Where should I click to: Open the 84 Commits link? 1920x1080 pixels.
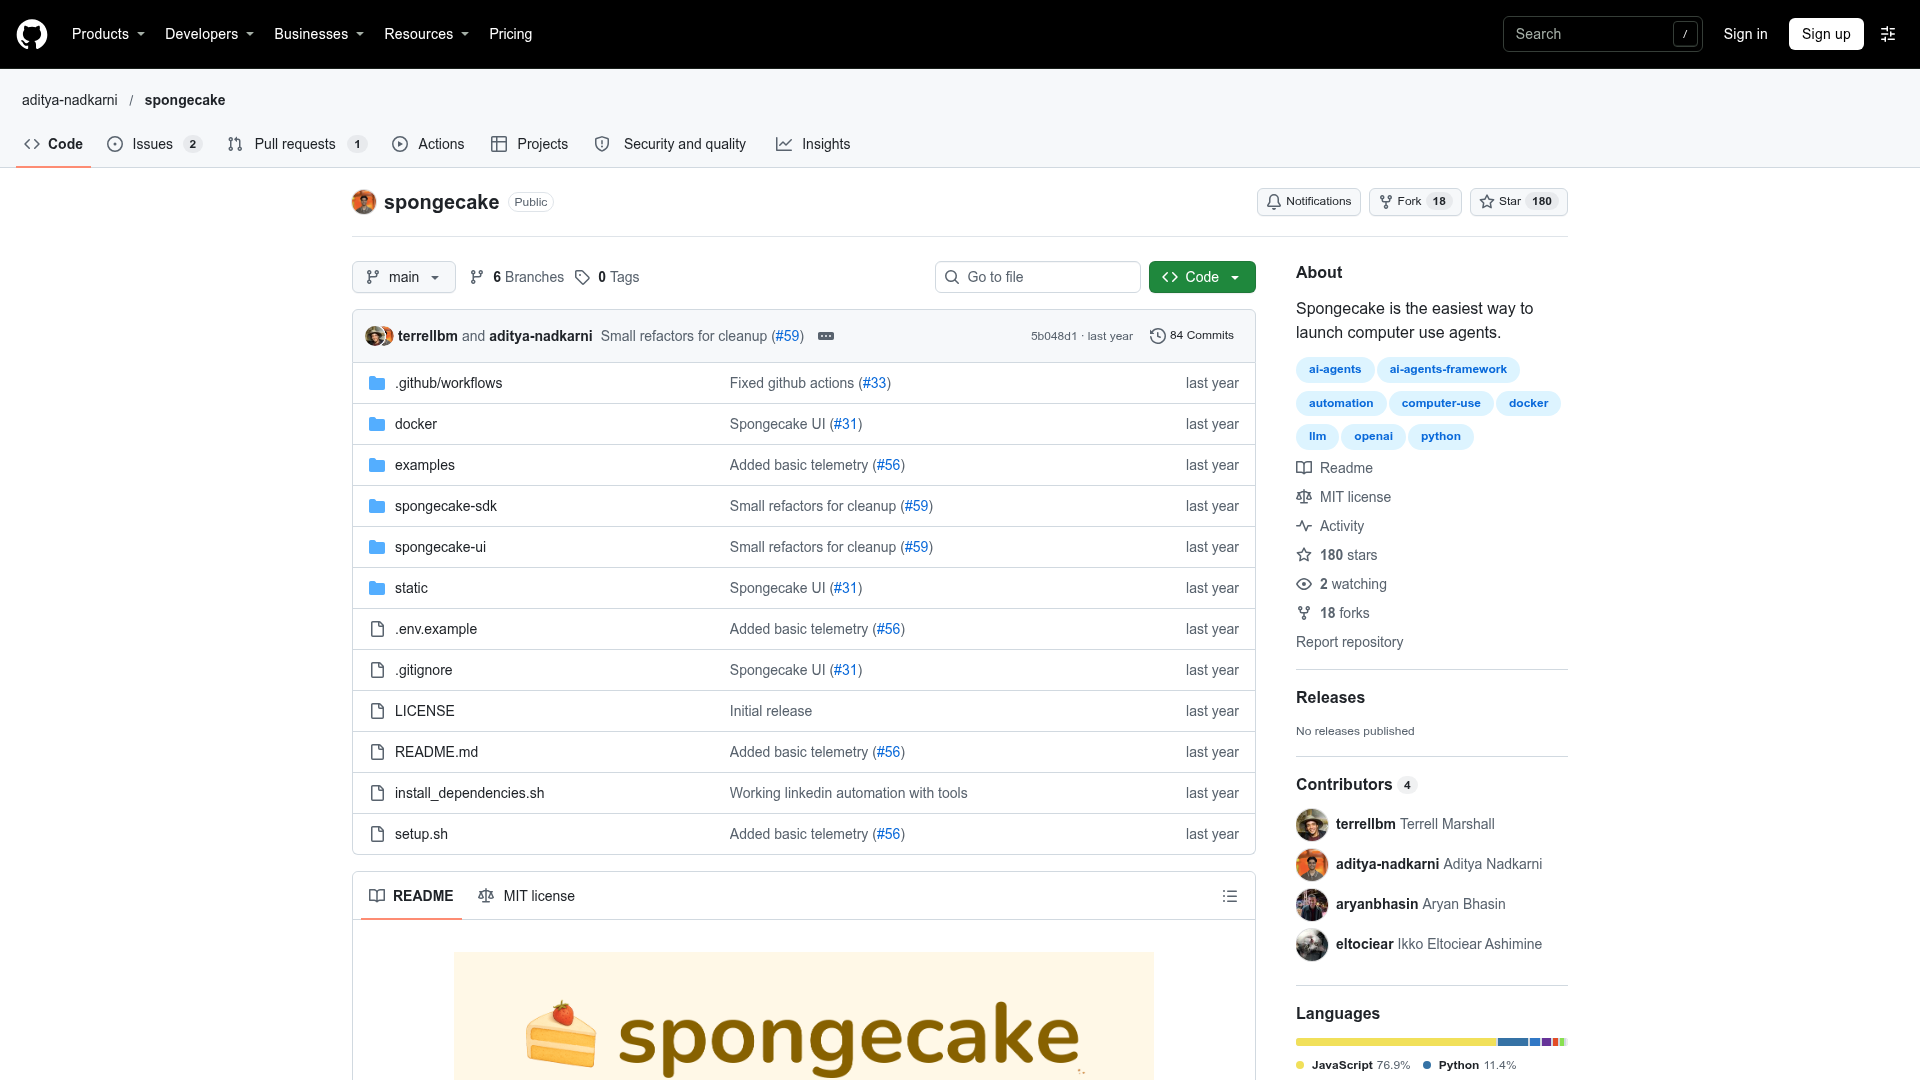1192,336
